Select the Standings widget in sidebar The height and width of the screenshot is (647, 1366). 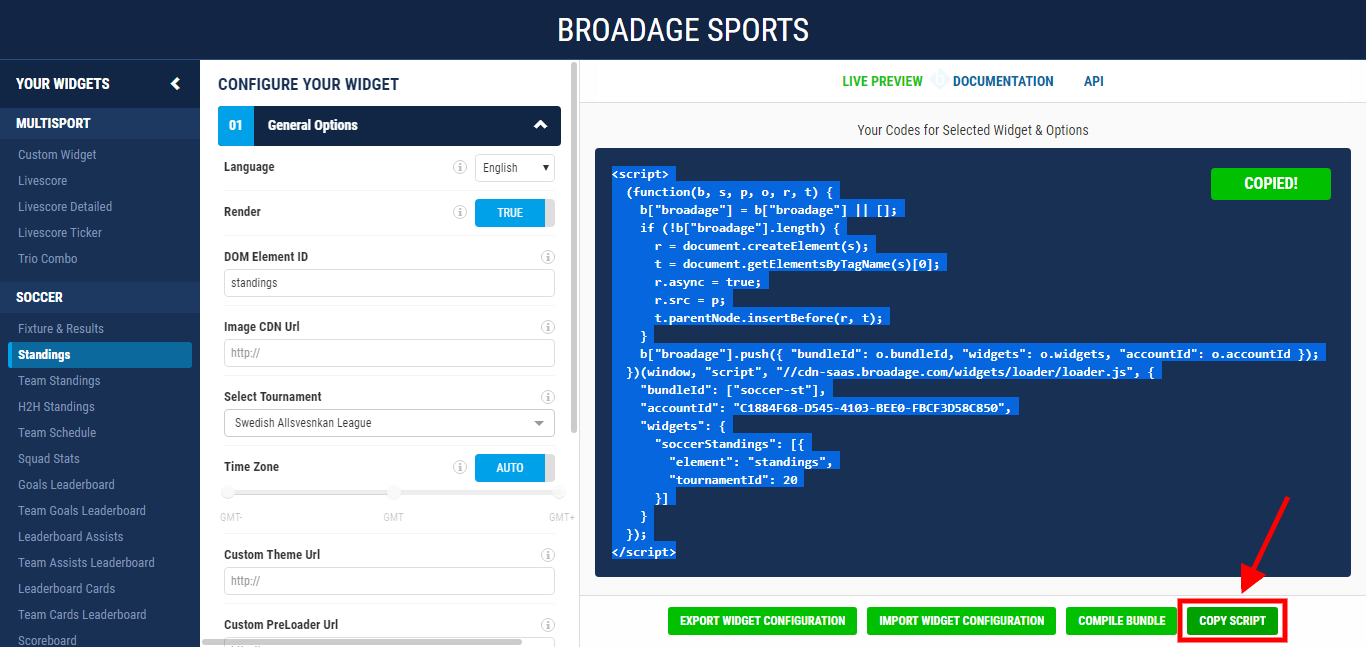tap(100, 355)
